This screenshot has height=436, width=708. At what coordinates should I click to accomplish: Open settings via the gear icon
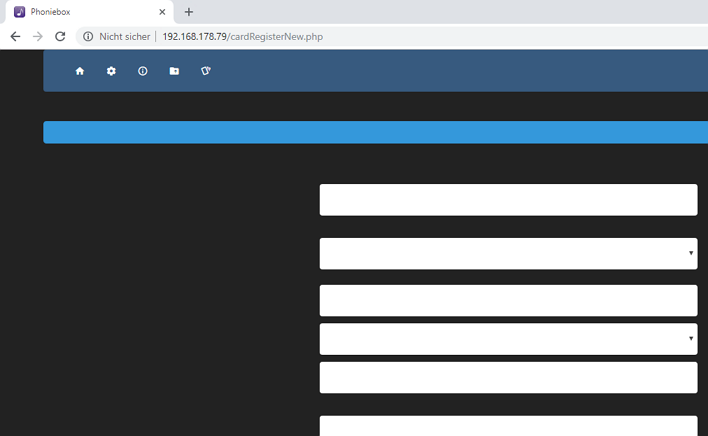click(111, 71)
